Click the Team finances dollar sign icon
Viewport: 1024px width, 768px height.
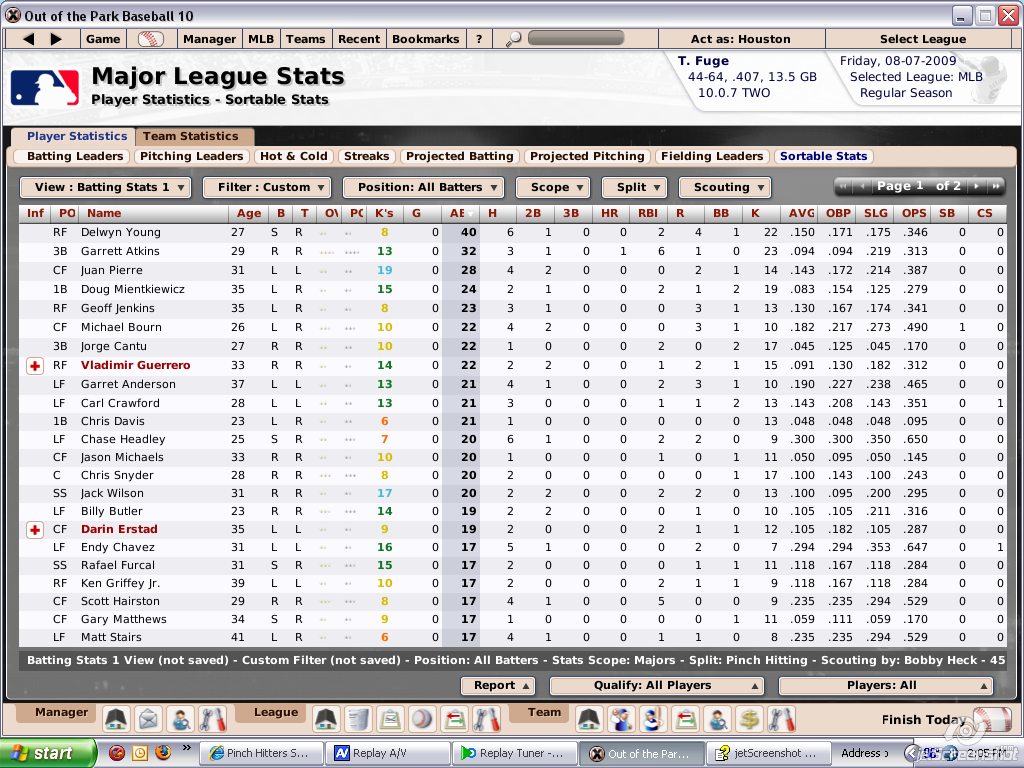749,719
